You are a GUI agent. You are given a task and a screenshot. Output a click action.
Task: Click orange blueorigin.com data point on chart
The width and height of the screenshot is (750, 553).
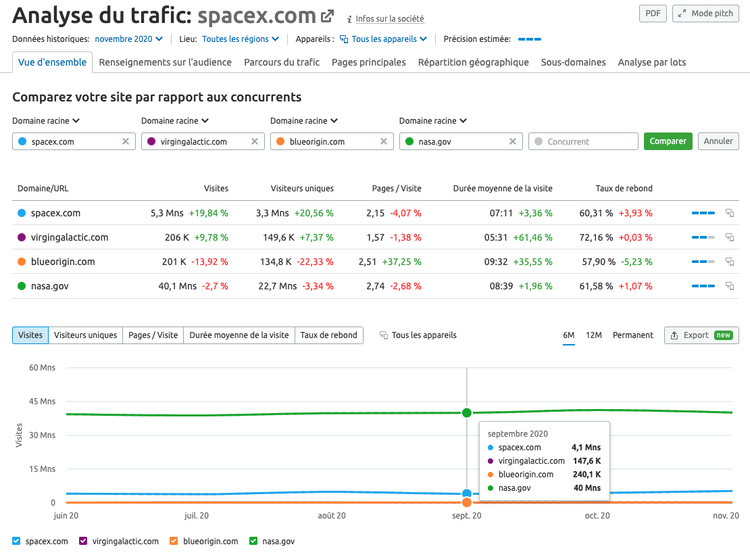[x=467, y=502]
